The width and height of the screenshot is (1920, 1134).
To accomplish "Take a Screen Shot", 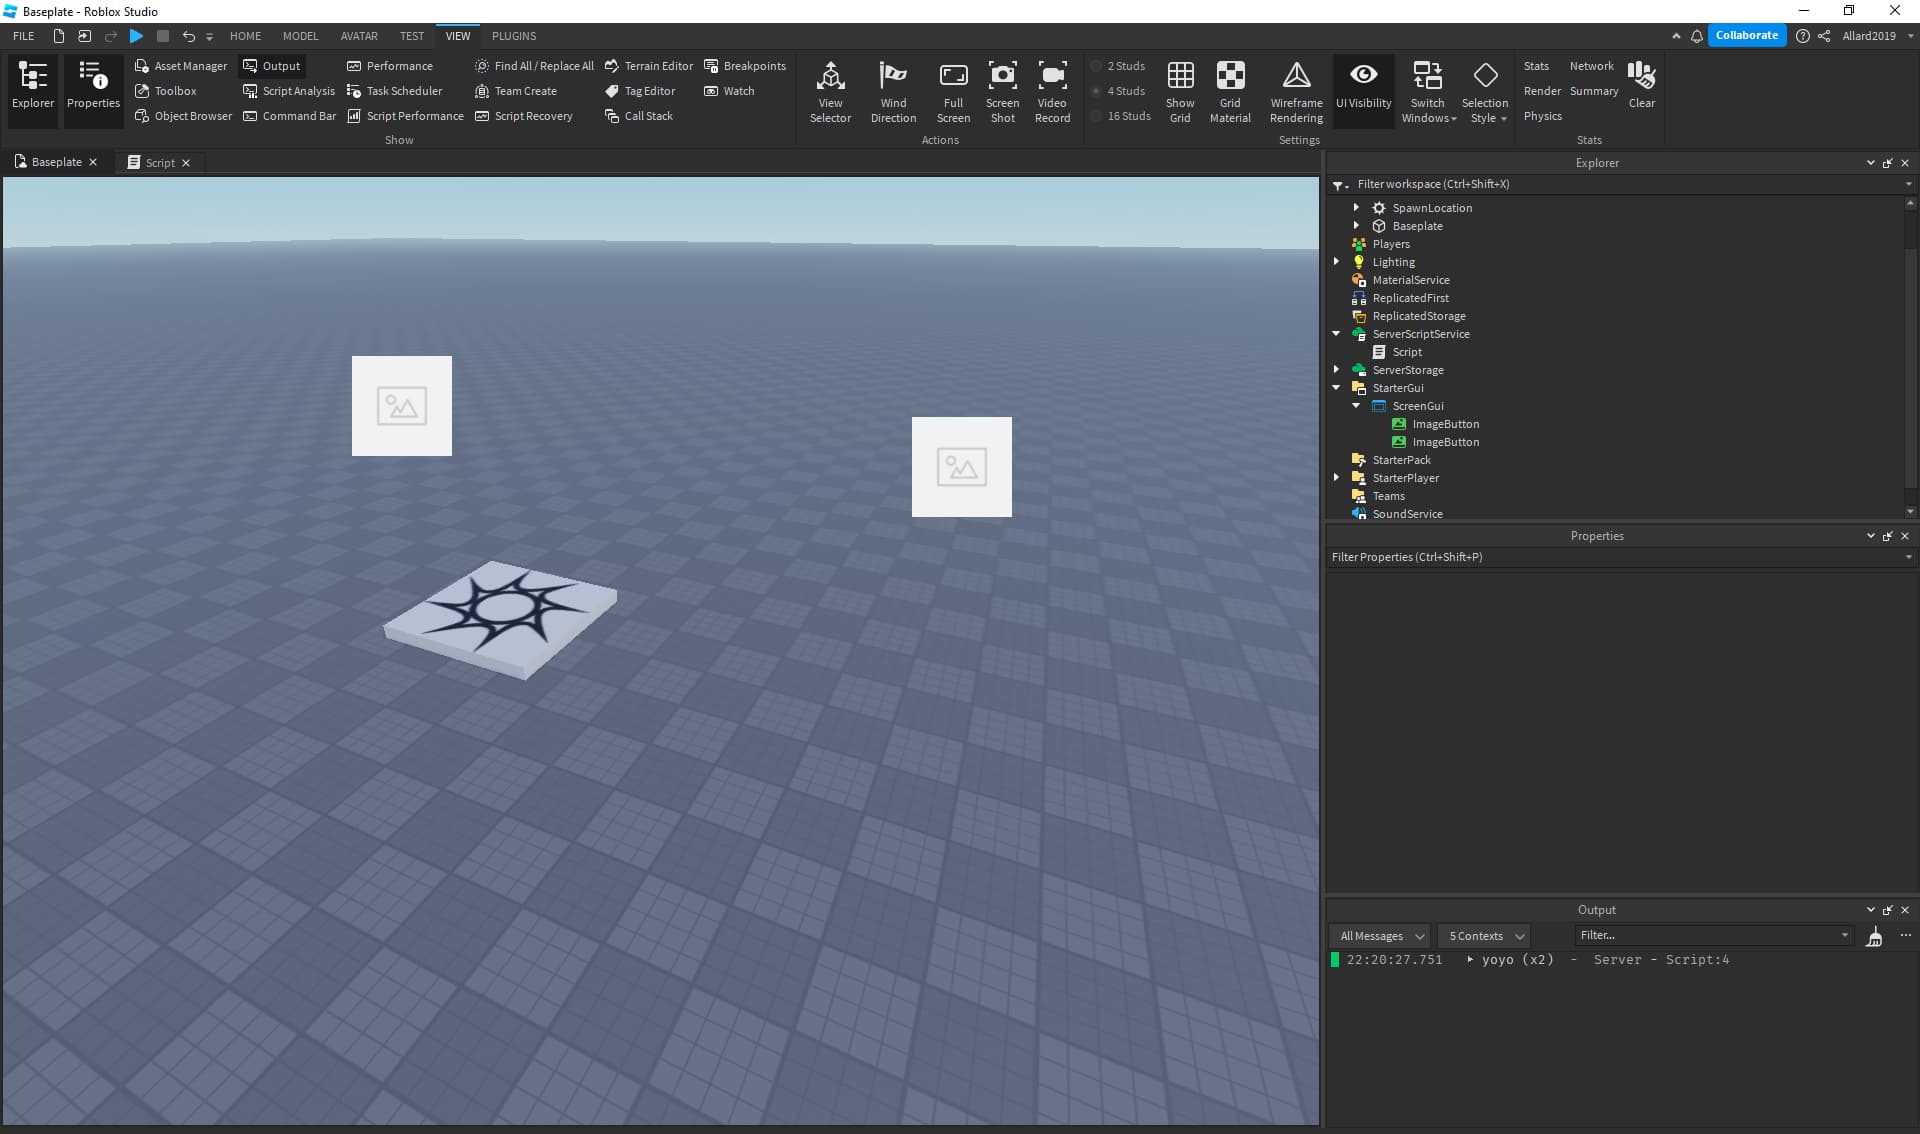I will 1003,90.
